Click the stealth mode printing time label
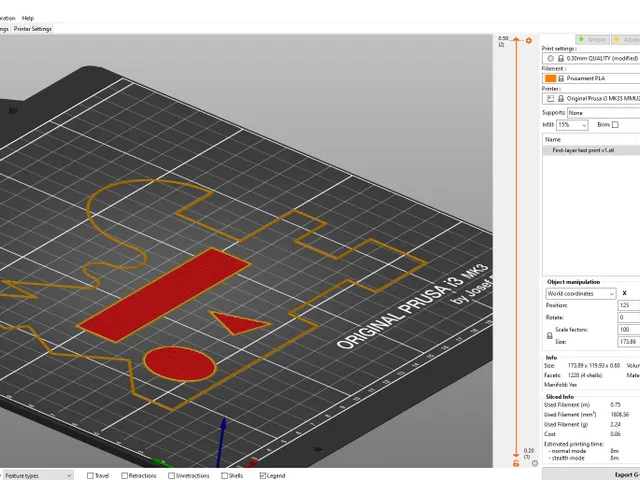 [566, 458]
